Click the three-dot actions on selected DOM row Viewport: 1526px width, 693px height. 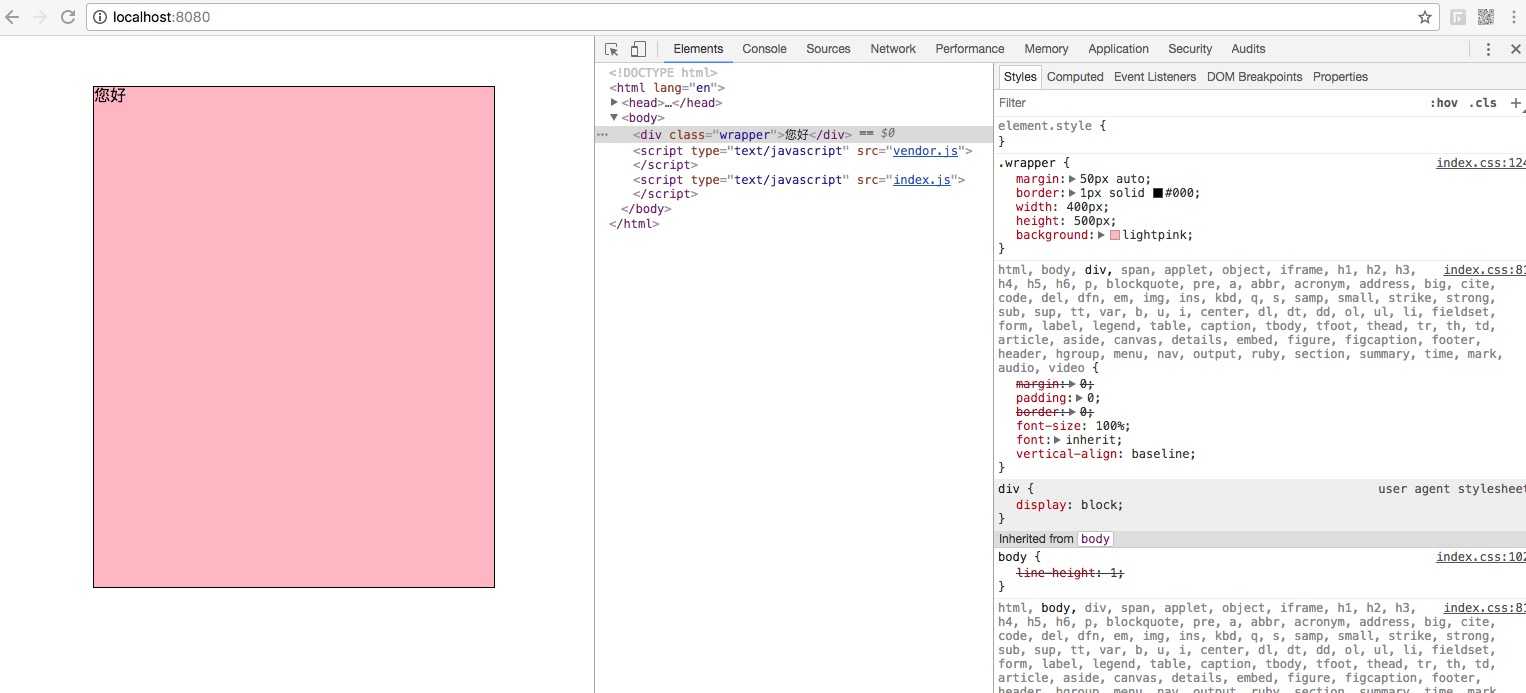[x=602, y=134]
